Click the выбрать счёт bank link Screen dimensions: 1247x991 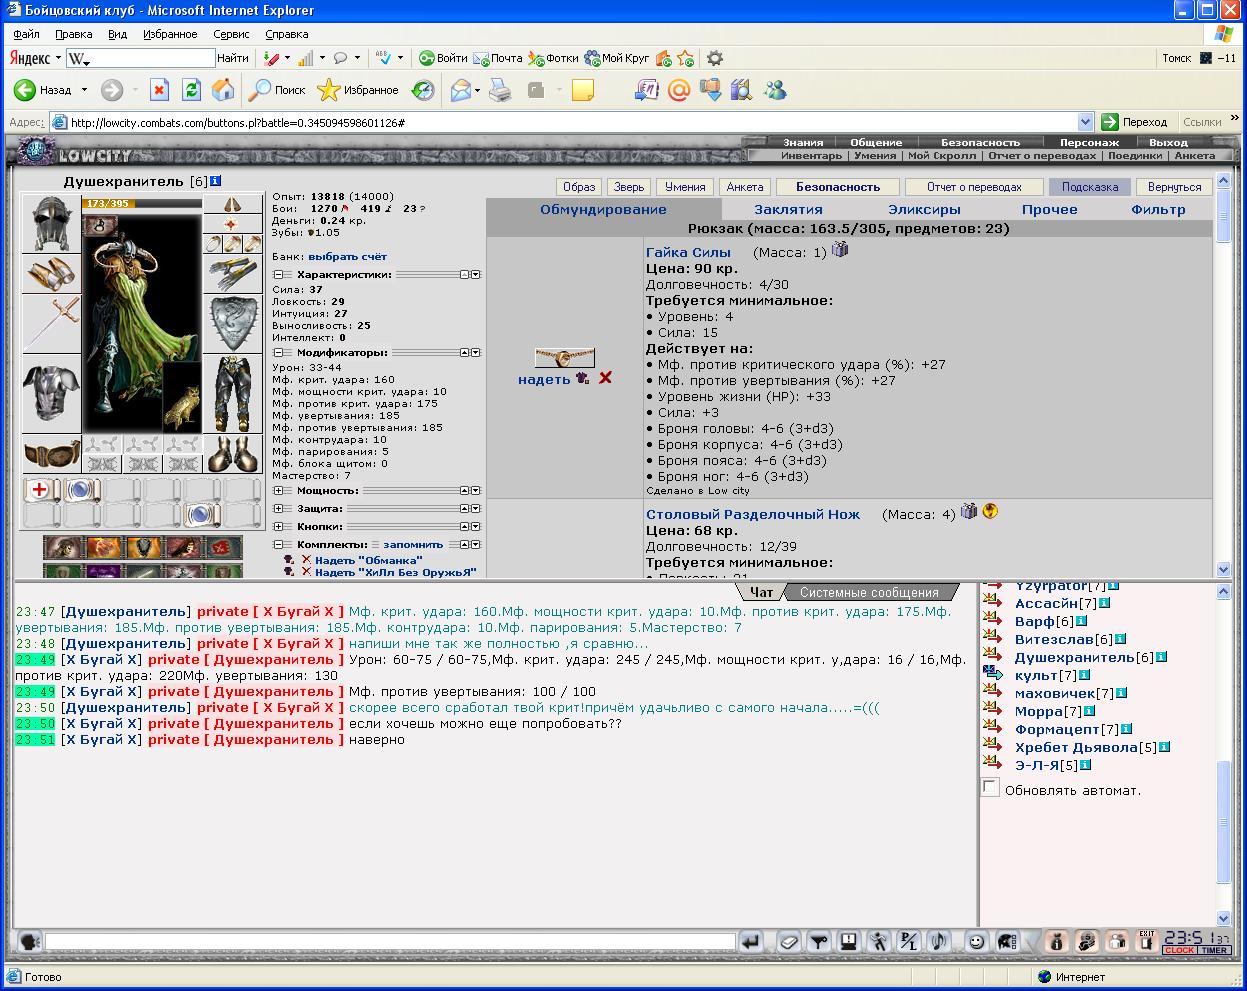click(347, 257)
